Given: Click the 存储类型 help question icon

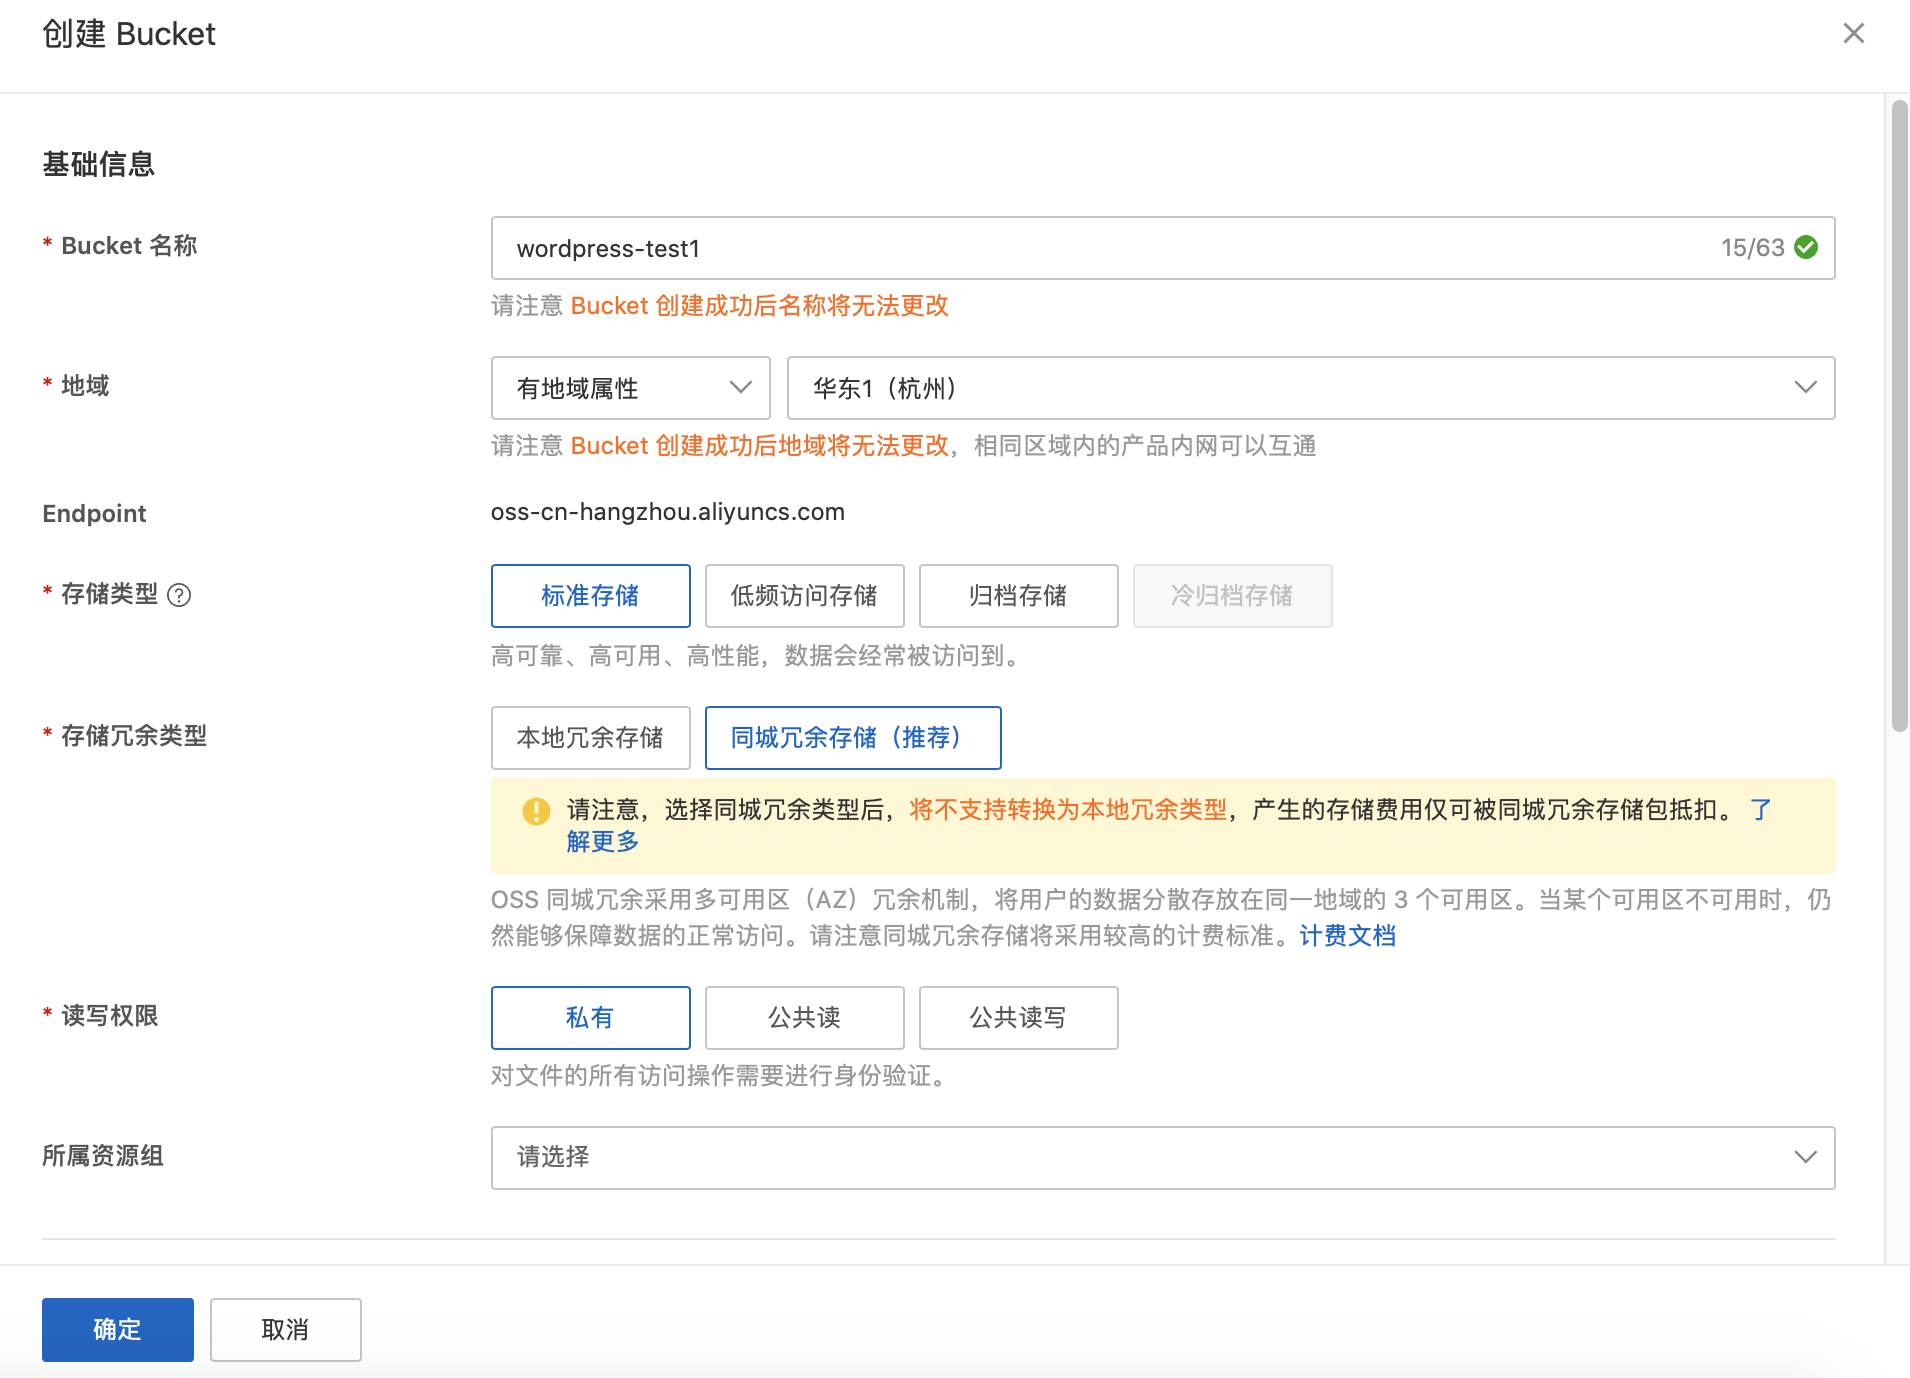Looking at the screenshot, I should coord(179,595).
